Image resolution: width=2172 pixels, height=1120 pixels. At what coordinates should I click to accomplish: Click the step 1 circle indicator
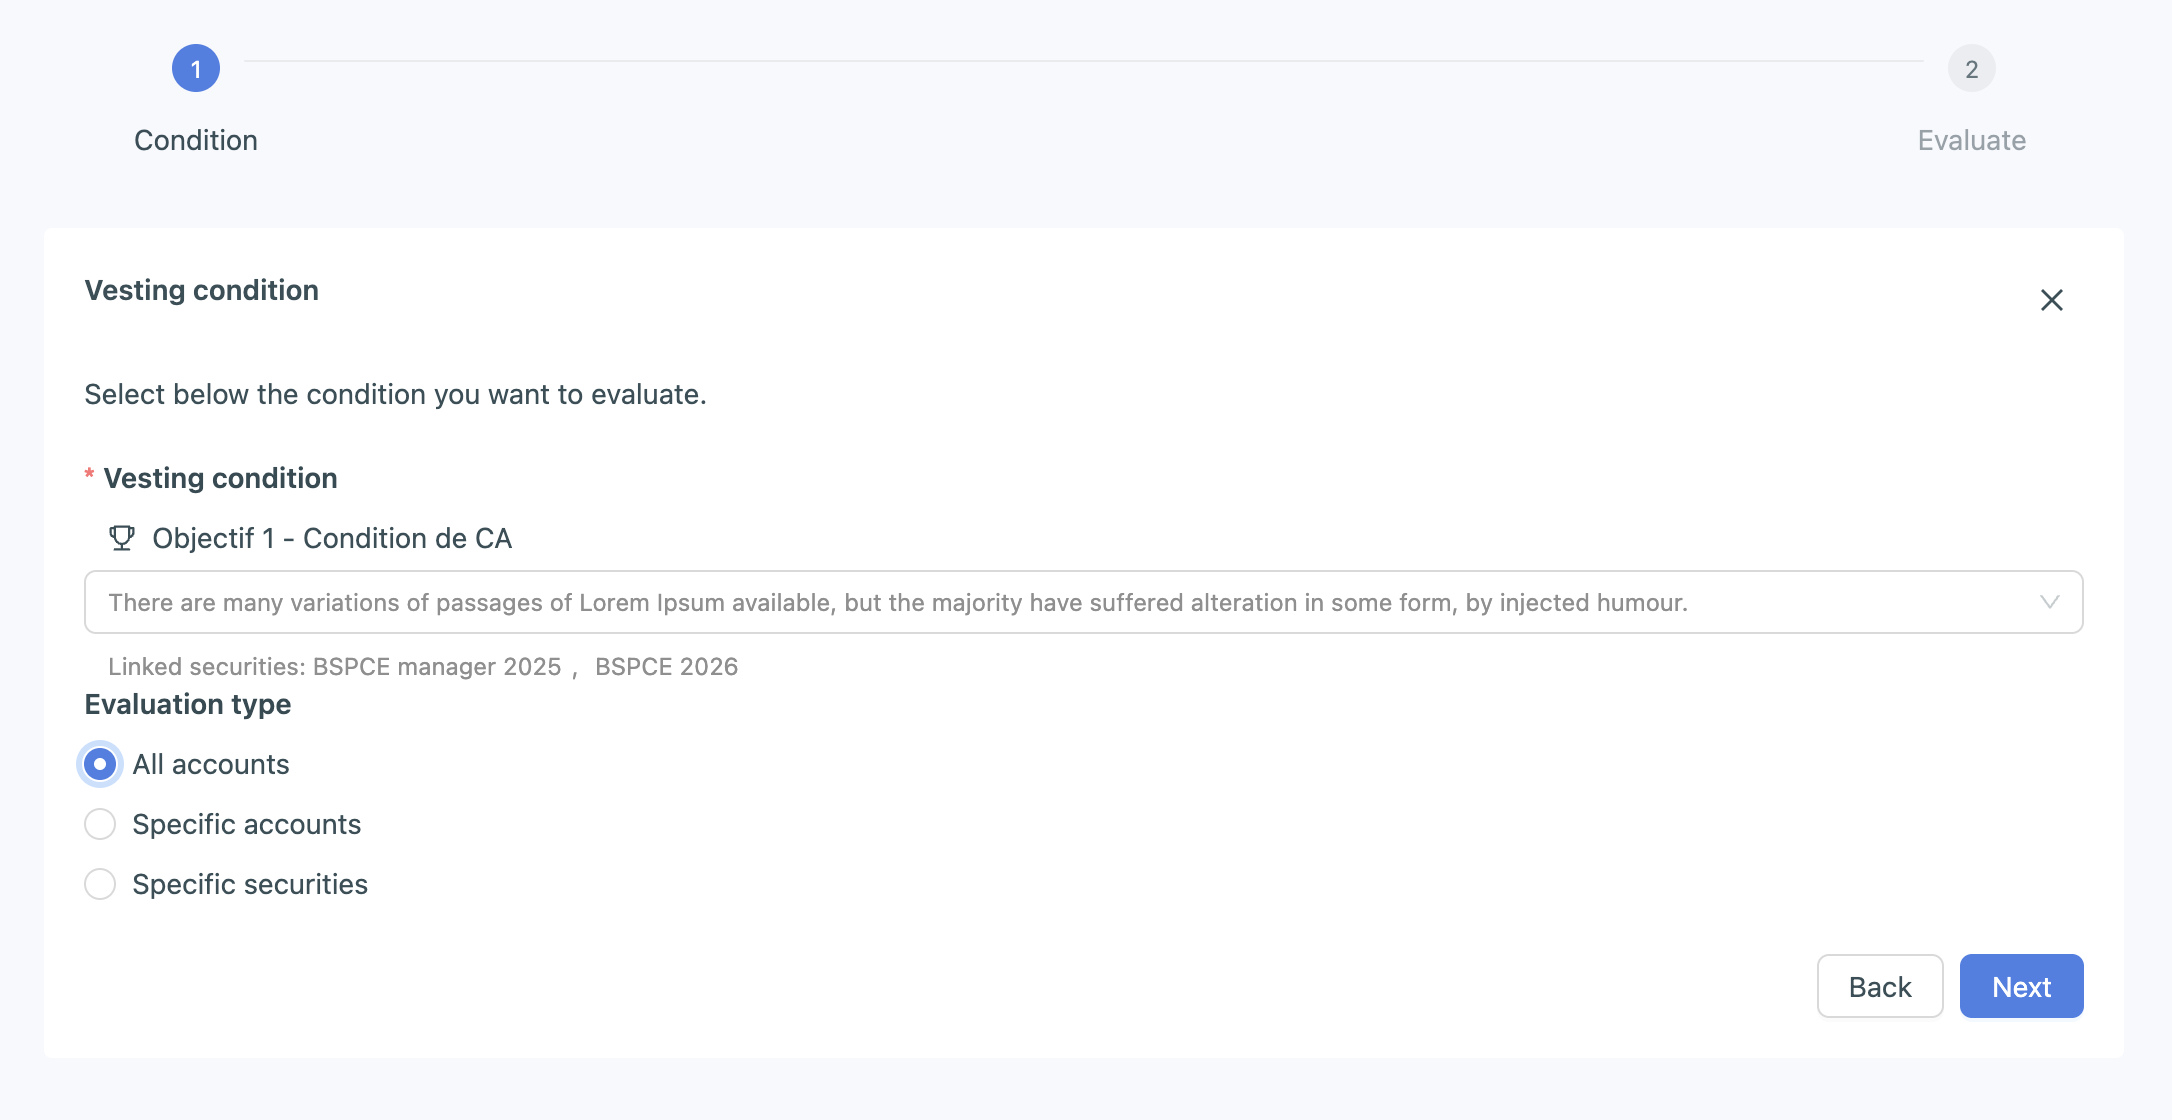coord(196,69)
